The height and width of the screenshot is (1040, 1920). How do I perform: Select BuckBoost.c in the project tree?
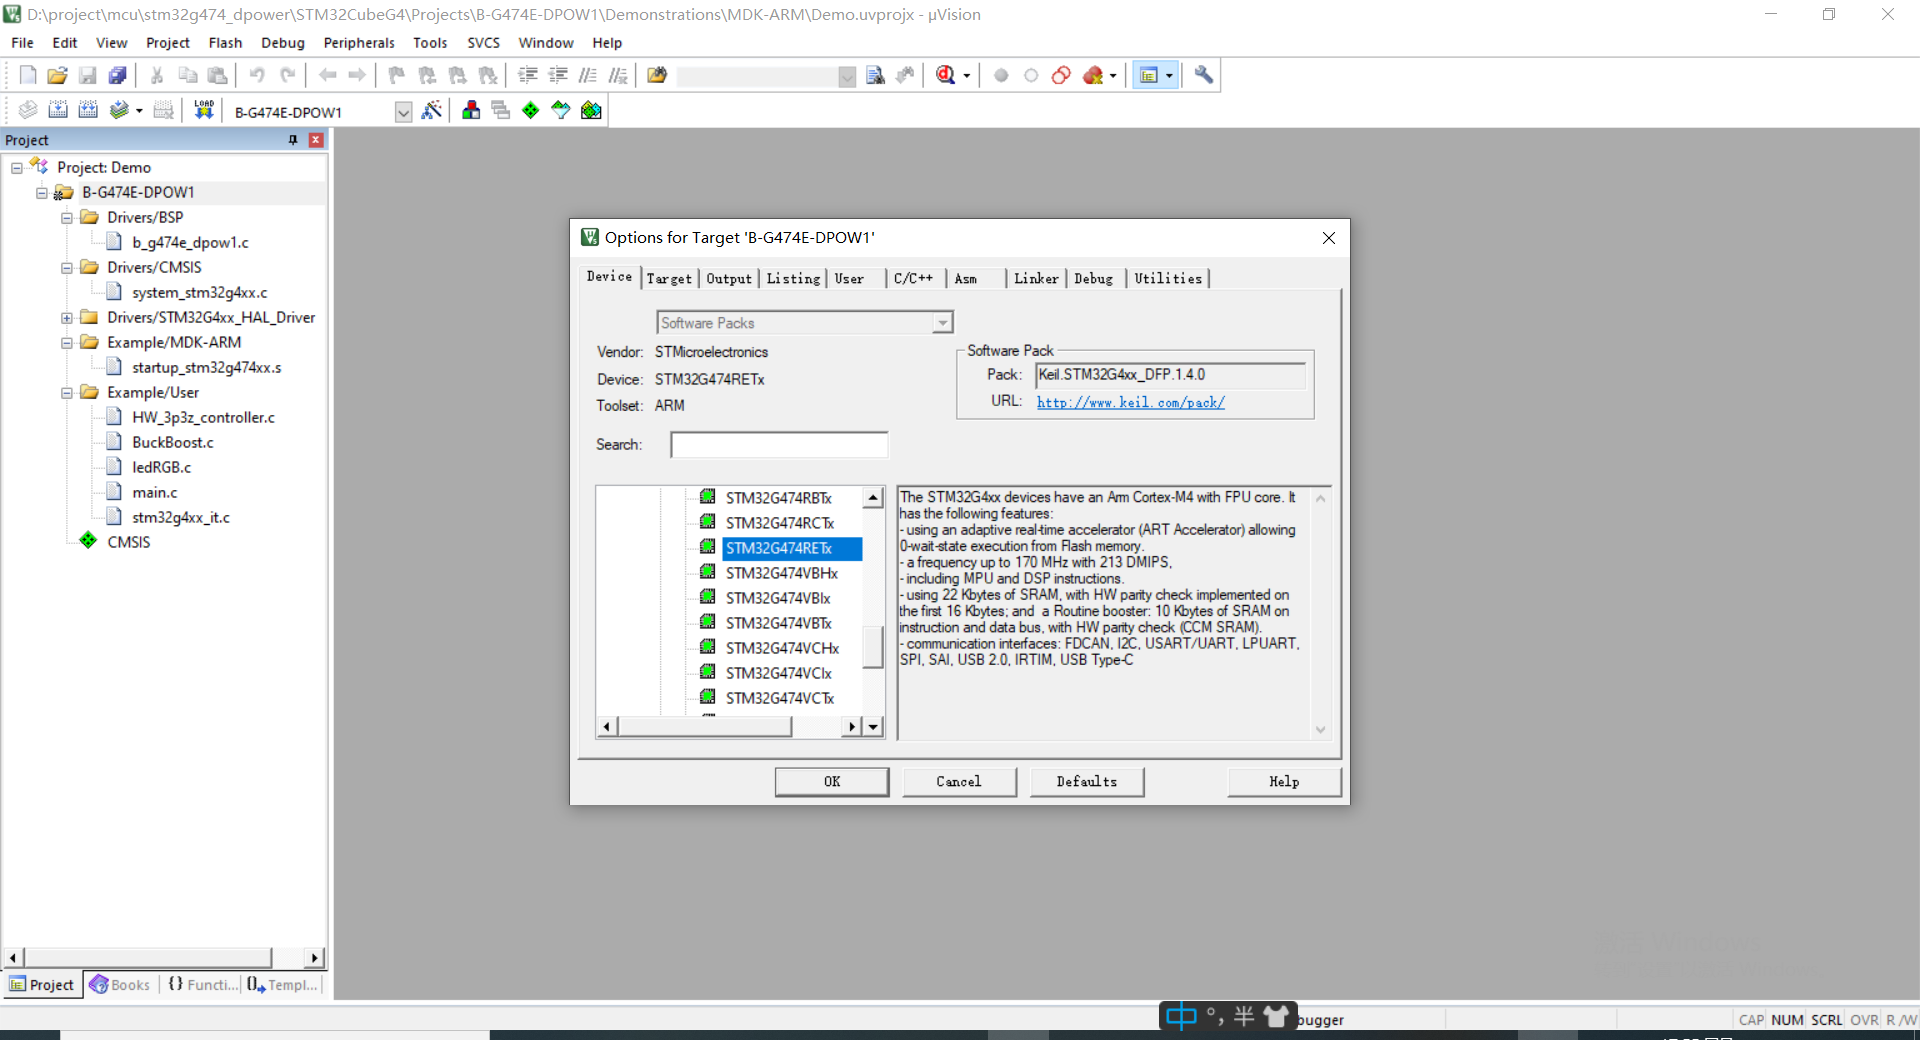tap(173, 442)
